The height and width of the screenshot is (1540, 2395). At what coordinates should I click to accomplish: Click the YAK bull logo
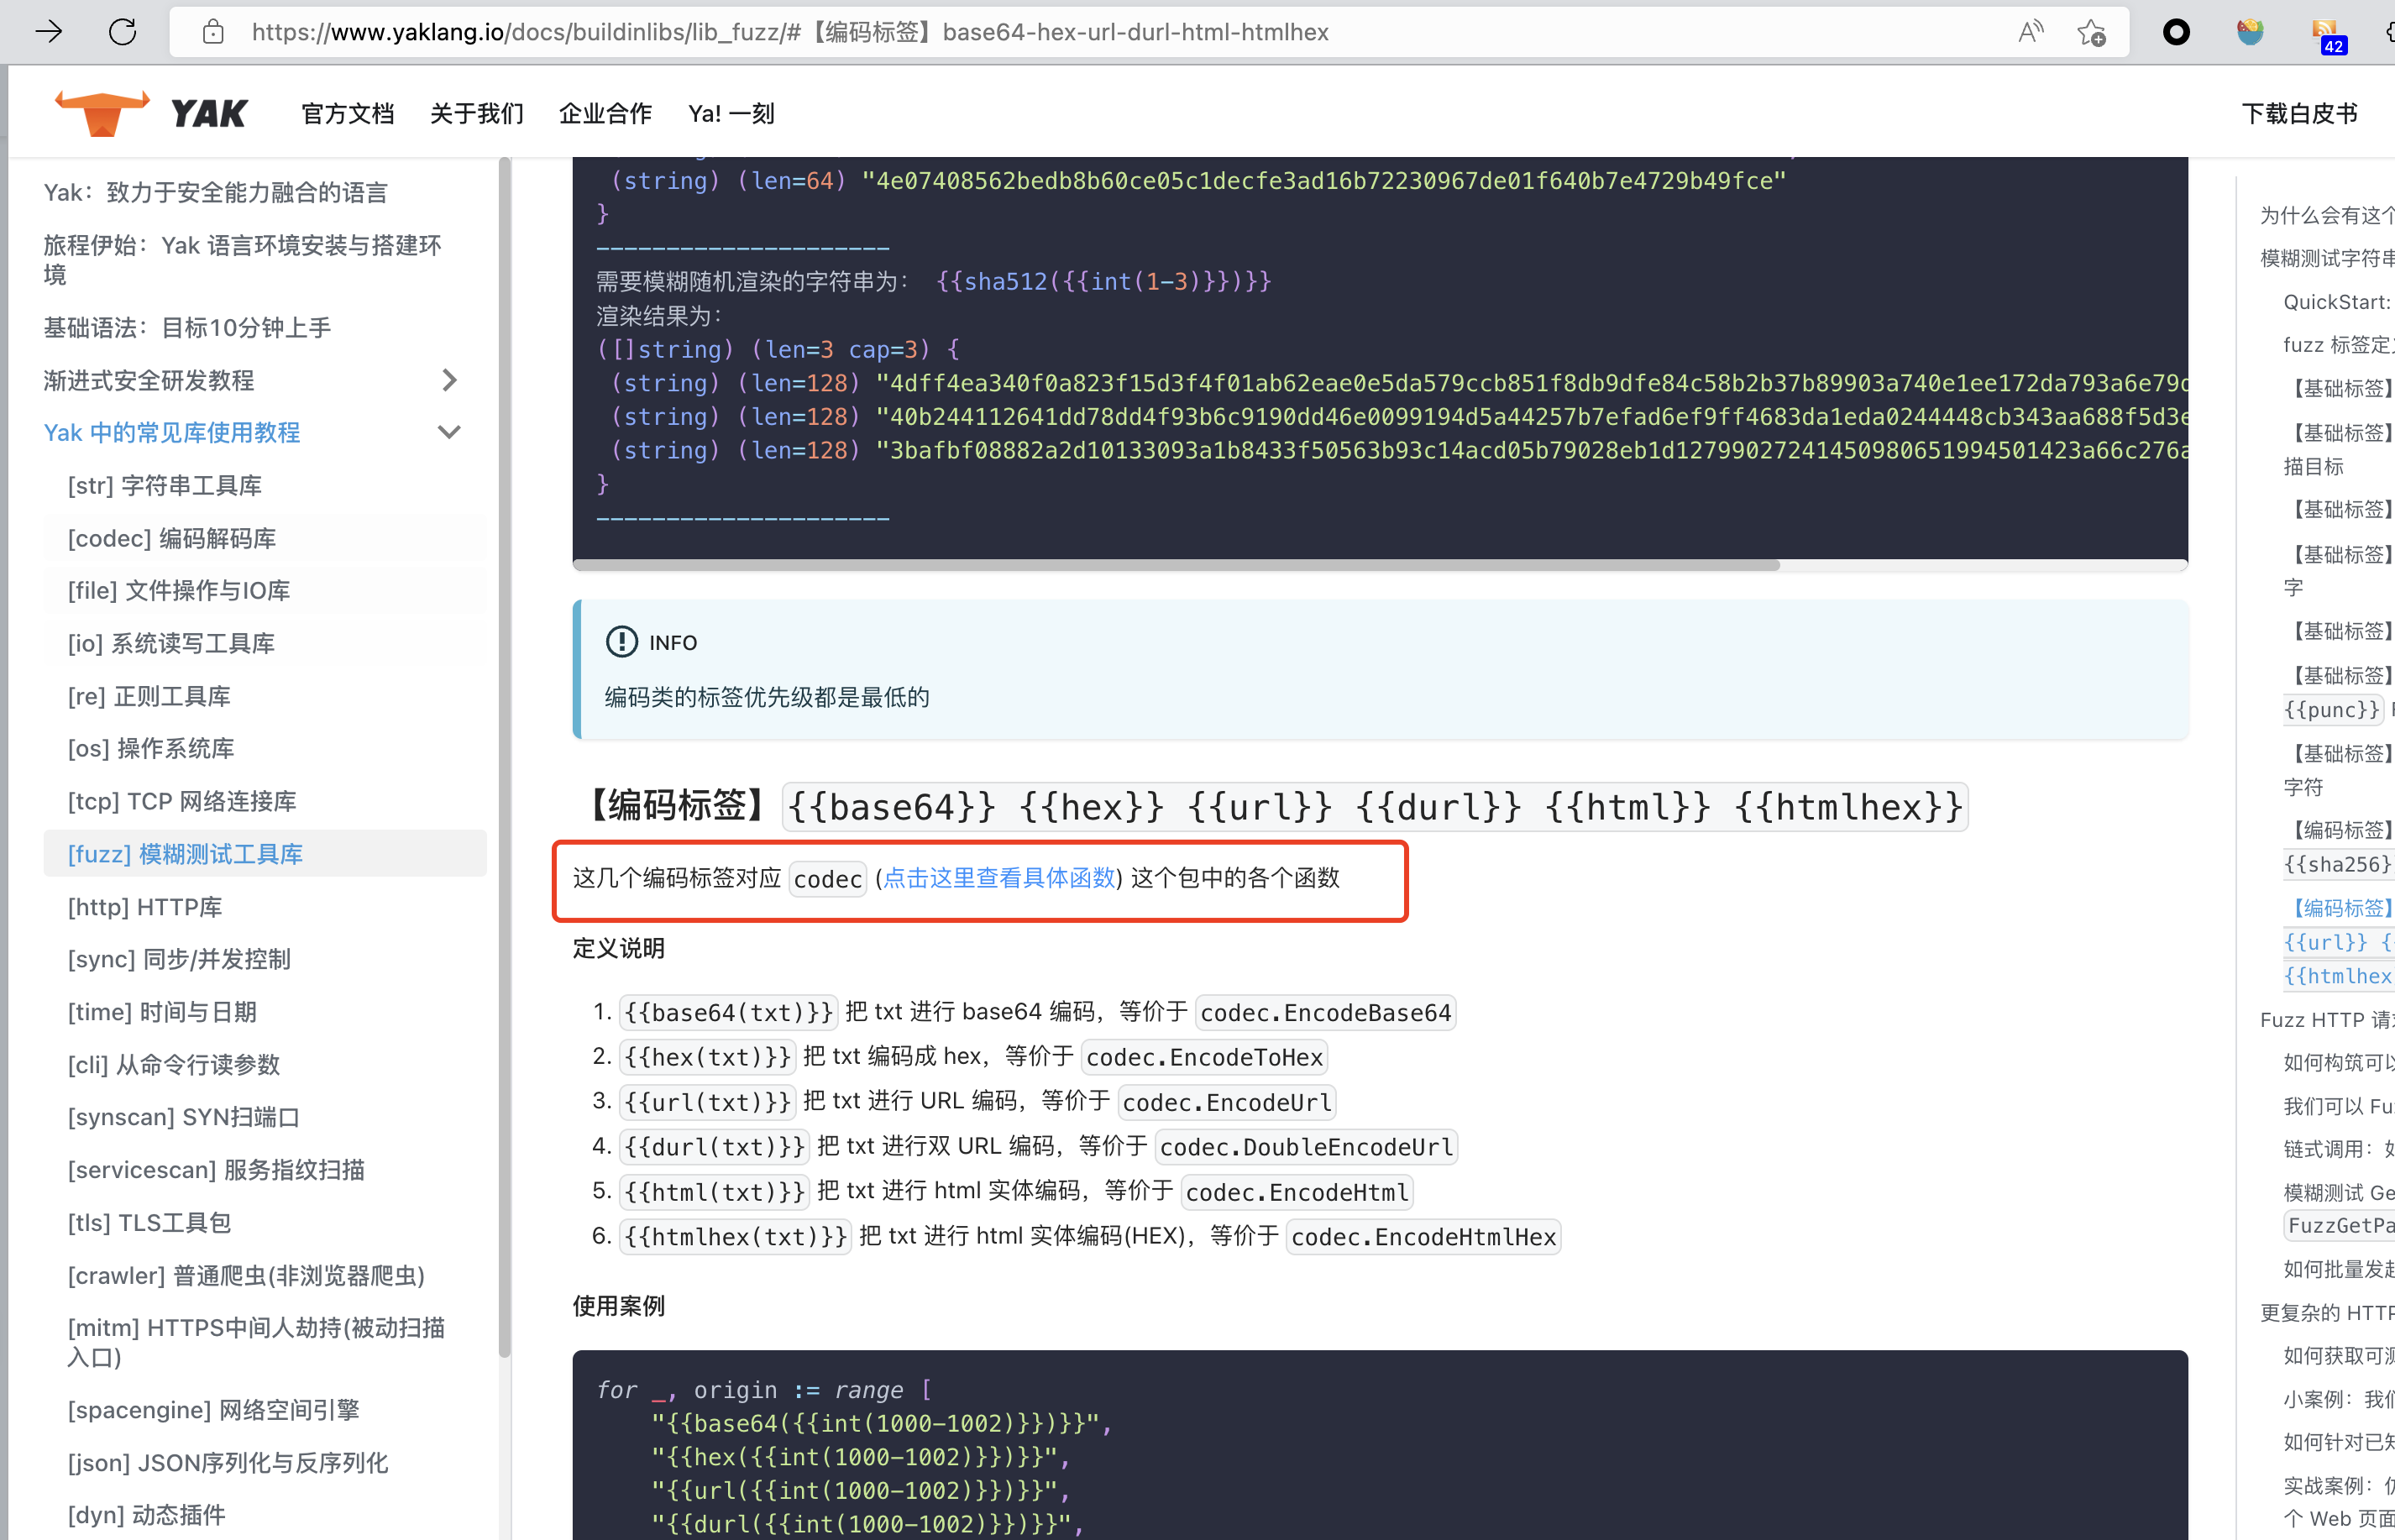pos(101,111)
